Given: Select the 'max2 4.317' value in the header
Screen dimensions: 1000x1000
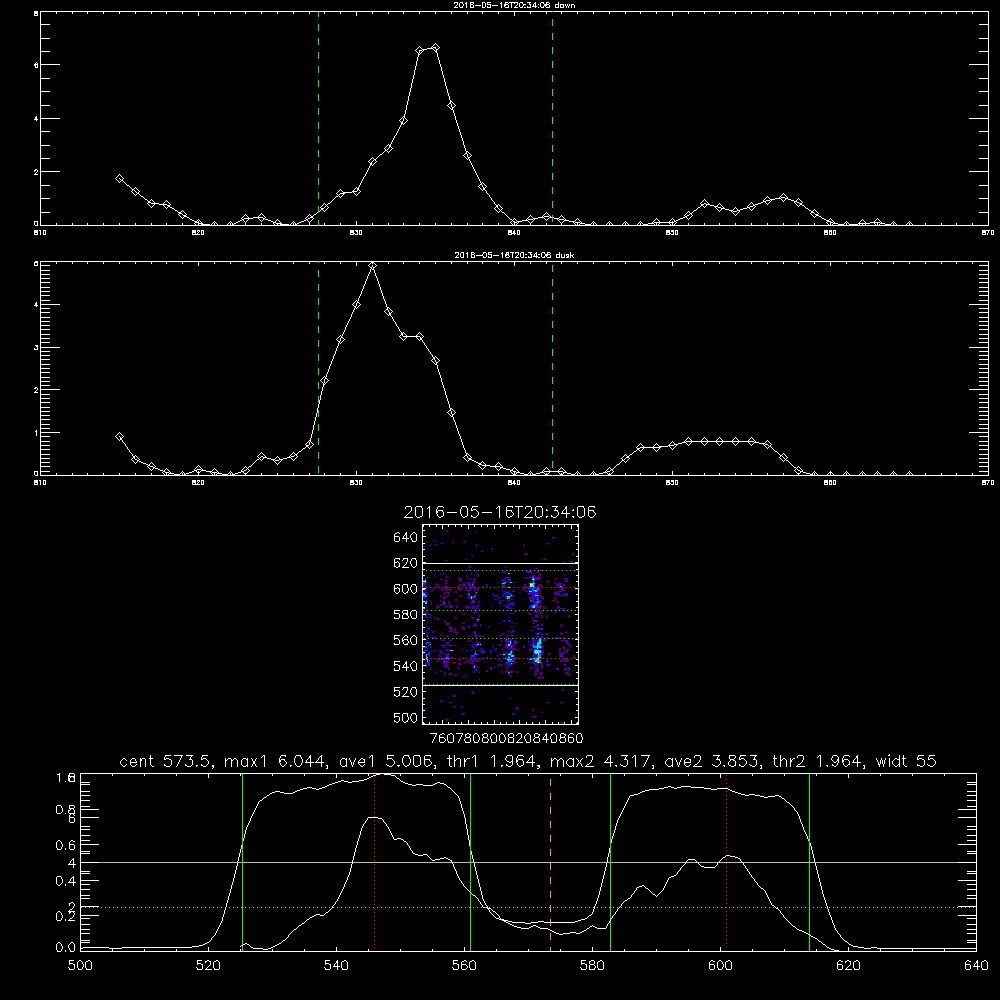Looking at the screenshot, I should click(x=601, y=761).
